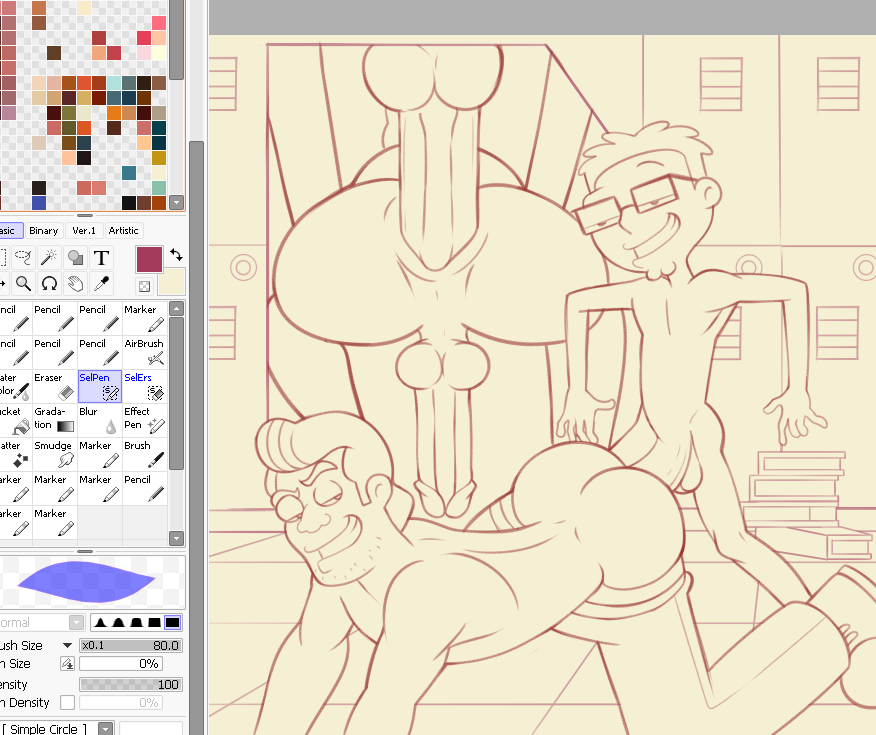
Task: Select the Hand pan tool
Action: [x=75, y=284]
